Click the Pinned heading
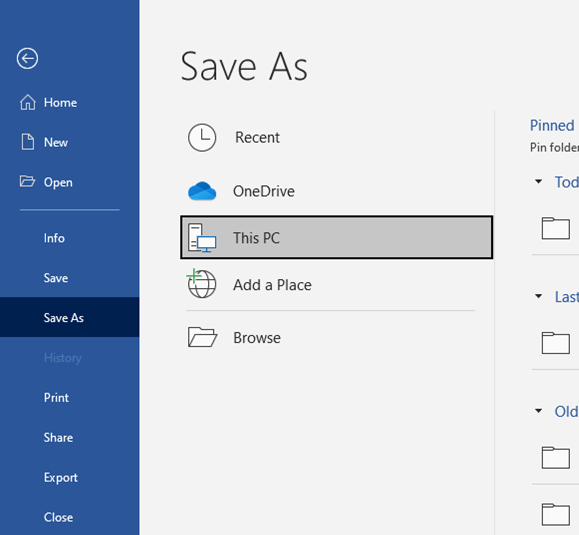The width and height of the screenshot is (579, 535). tap(552, 126)
